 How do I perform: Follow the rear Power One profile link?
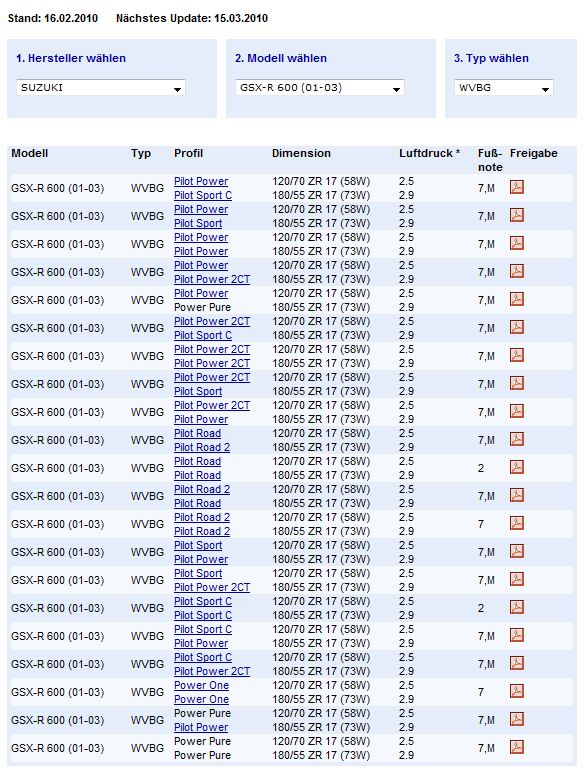201,699
